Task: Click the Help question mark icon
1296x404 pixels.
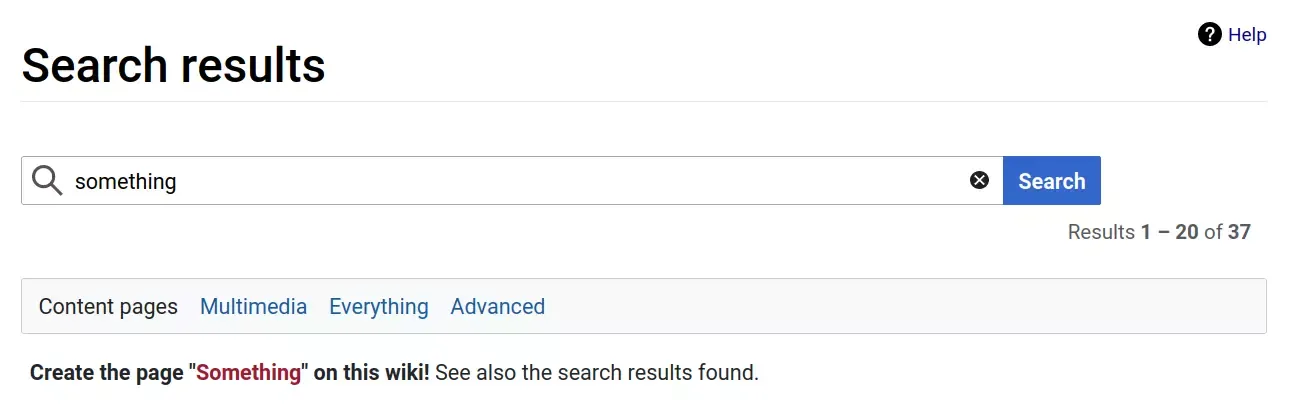Action: [1209, 35]
